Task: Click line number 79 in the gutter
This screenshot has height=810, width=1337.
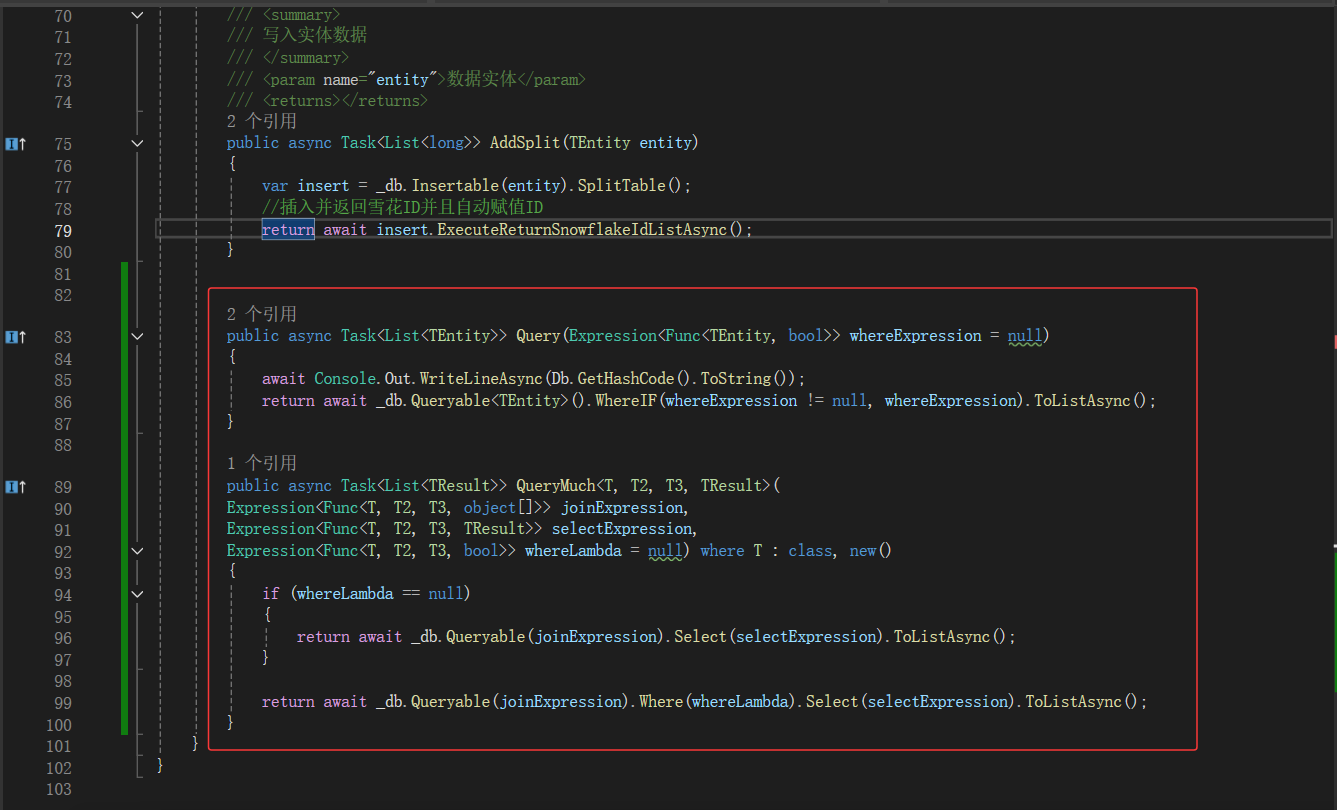Action: coord(63,230)
